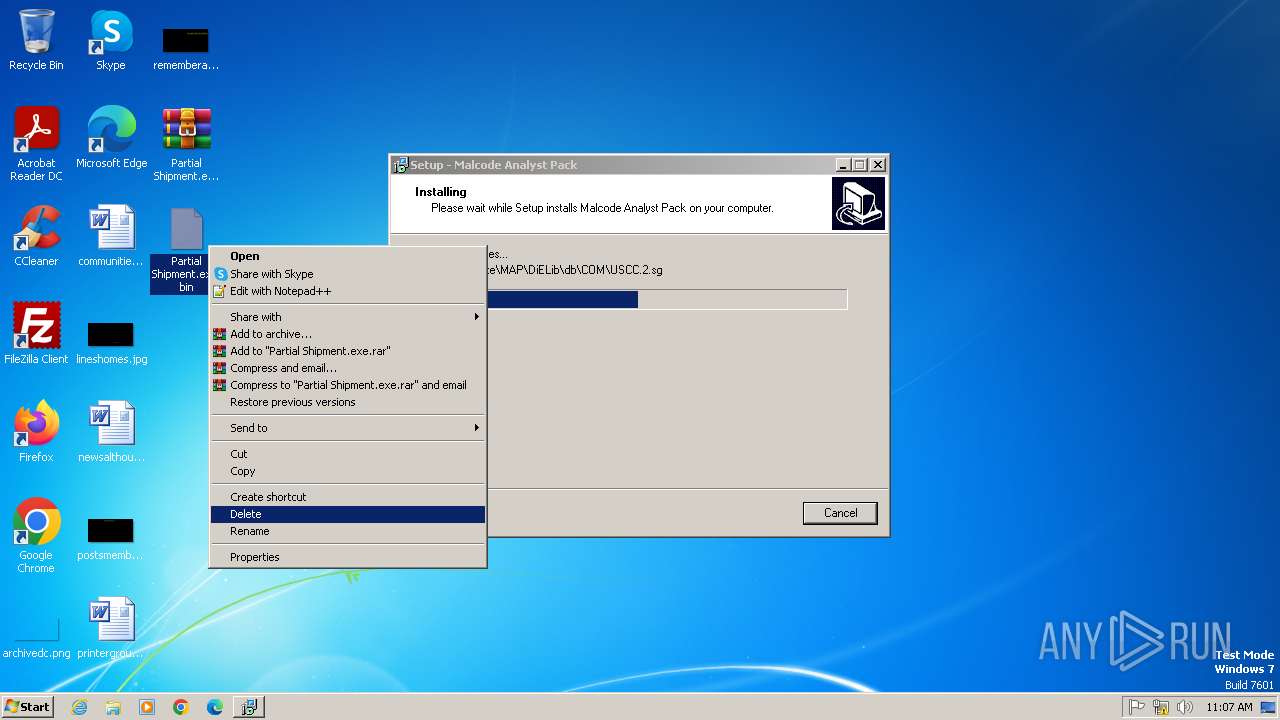Open File Explorer from taskbar
This screenshot has width=1280, height=720.
click(113, 707)
